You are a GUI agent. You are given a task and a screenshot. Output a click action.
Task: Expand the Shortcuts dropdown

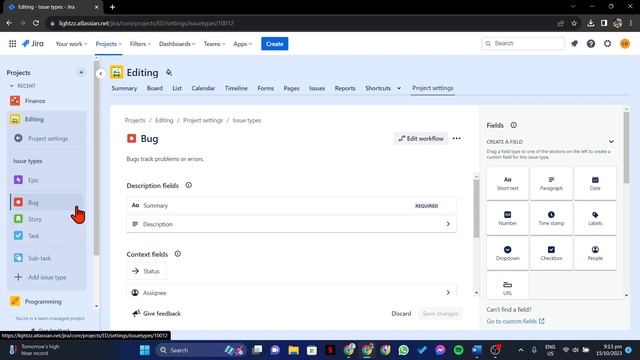(x=399, y=88)
